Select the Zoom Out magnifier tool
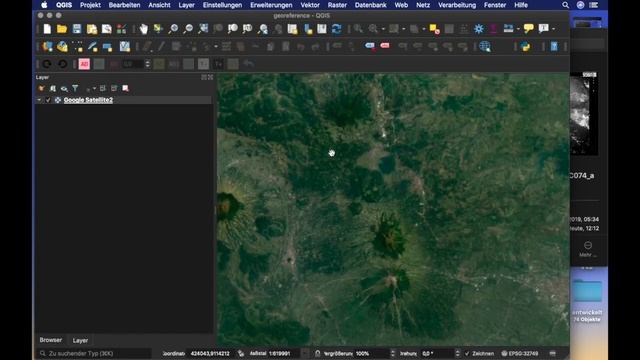640x360 pixels. 188,29
